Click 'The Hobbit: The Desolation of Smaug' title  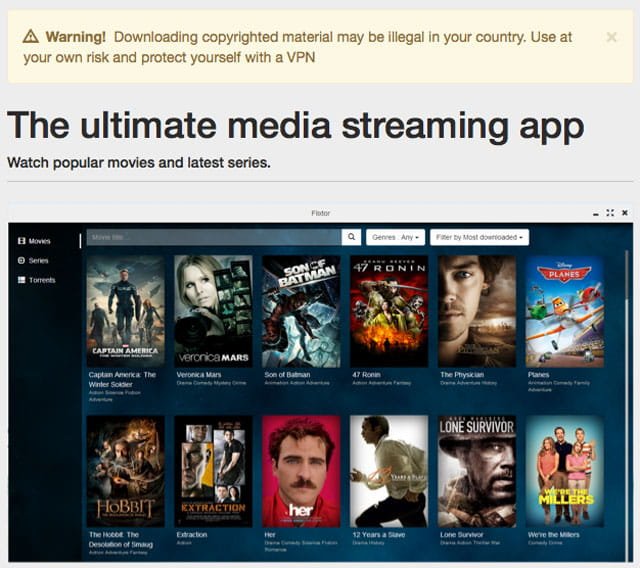click(121, 539)
